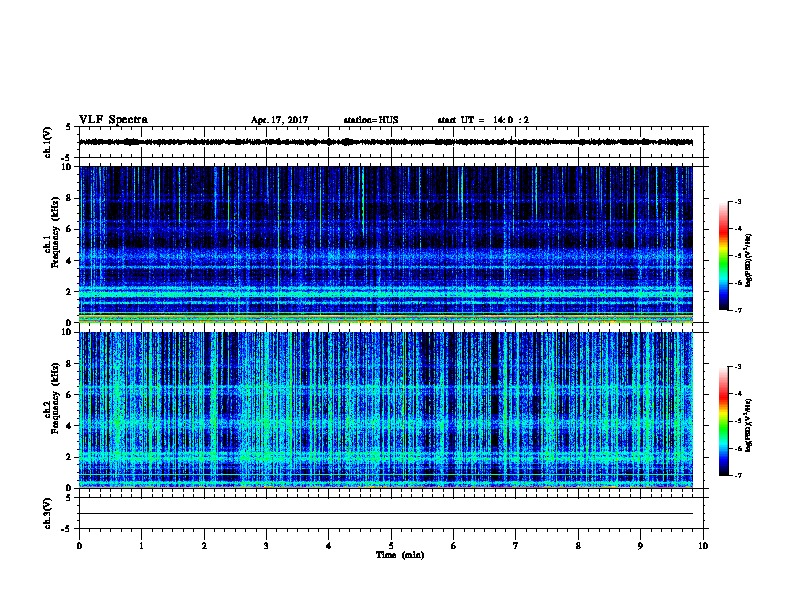Click time-axis tick label "3"
792x612 pixels.
(266, 546)
